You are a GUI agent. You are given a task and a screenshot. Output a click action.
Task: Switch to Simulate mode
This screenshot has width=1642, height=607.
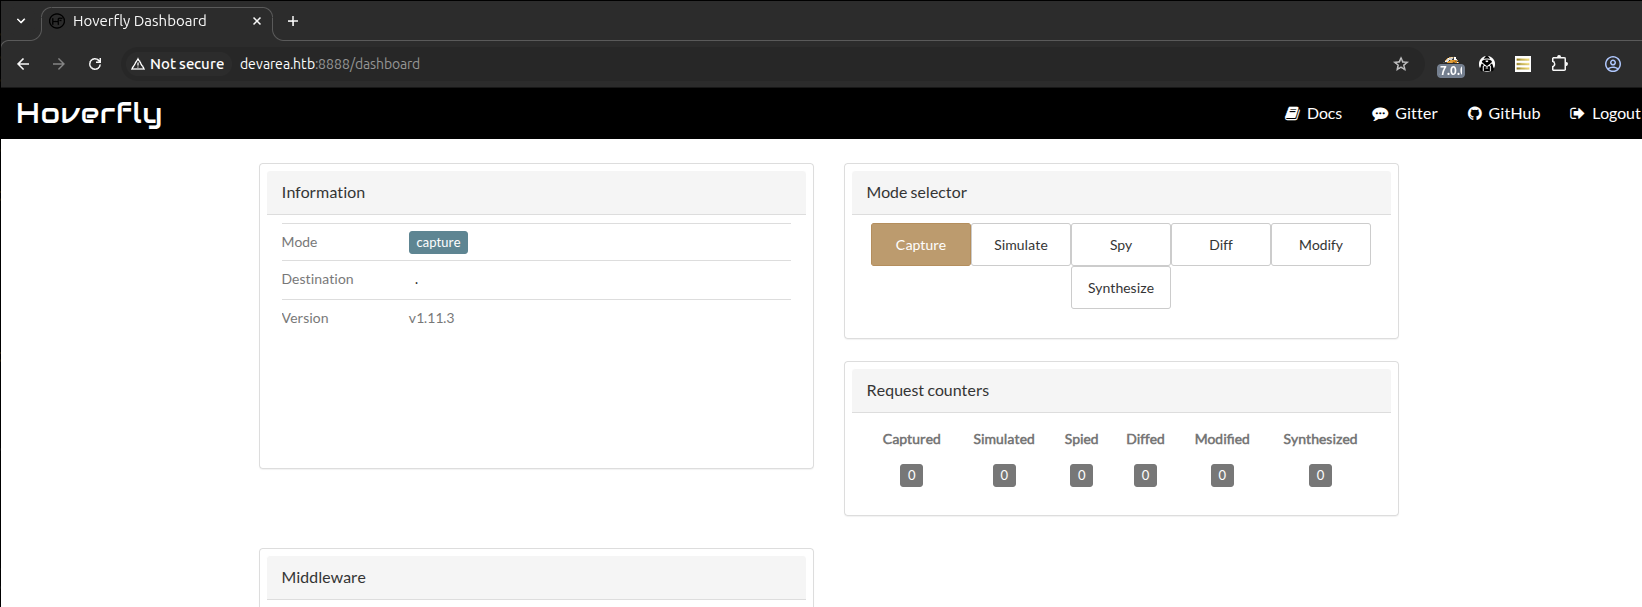click(1021, 245)
